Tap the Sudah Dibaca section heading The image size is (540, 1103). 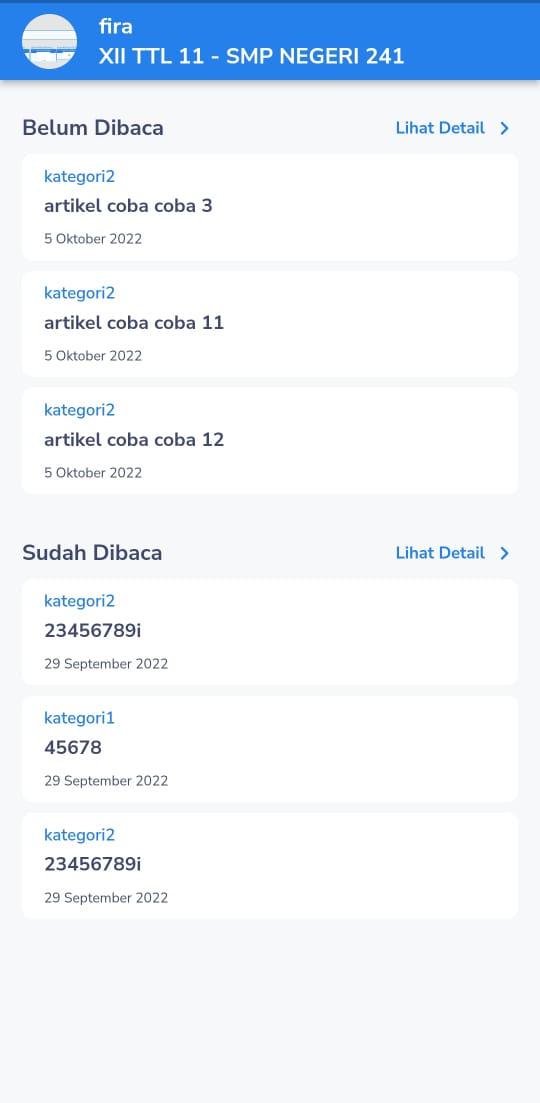(92, 553)
